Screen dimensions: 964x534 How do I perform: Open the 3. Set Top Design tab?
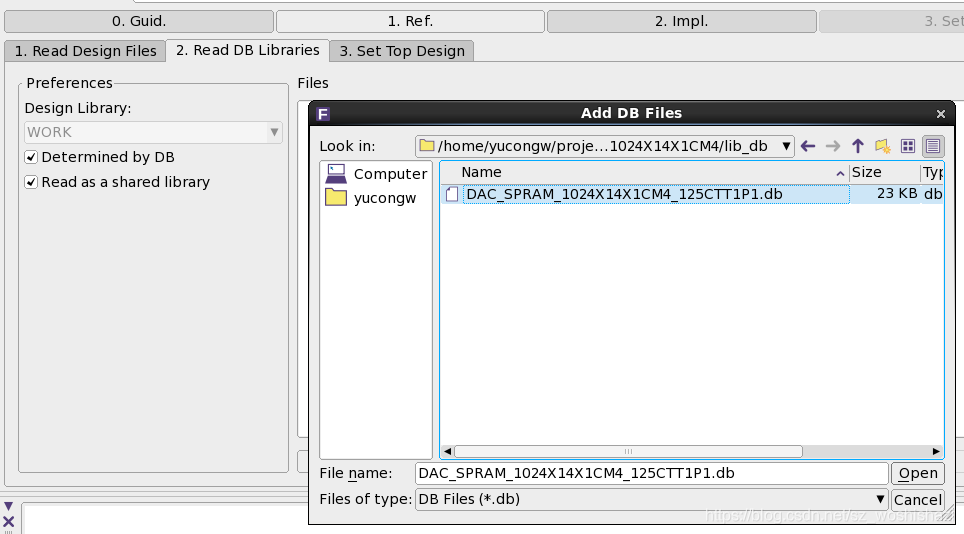coord(402,51)
